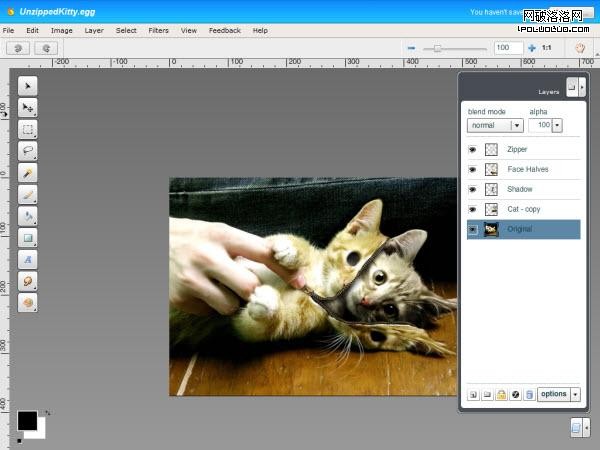
Task: Select the rectangular marquee tool
Action: 28,130
